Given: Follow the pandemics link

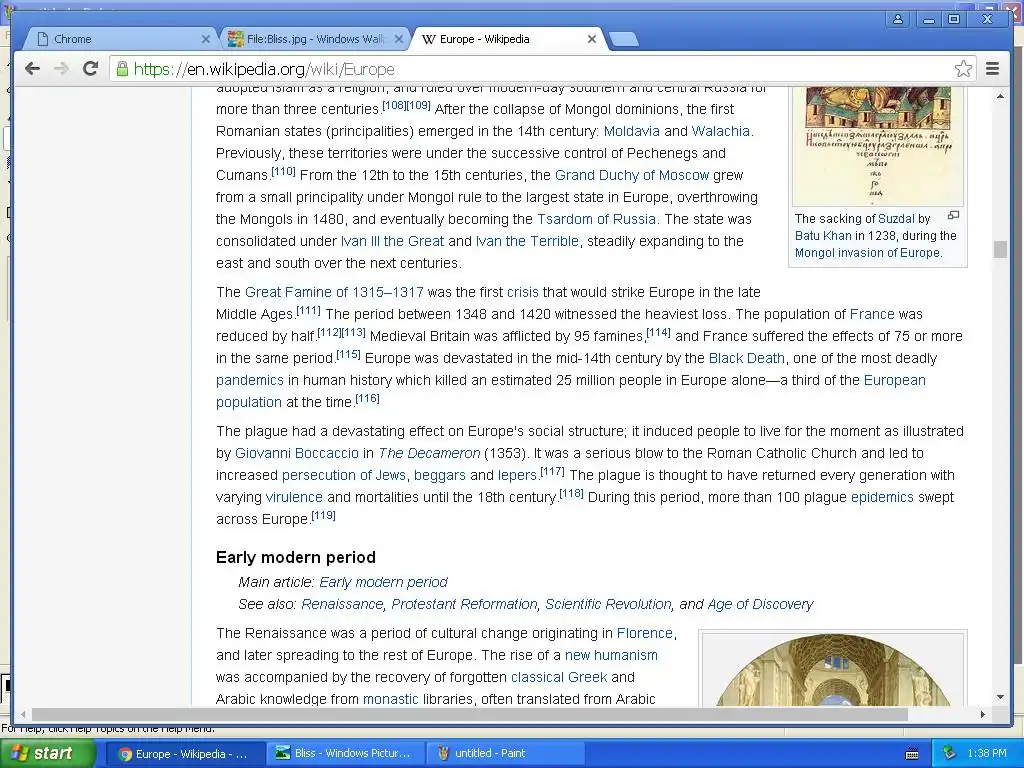Looking at the screenshot, I should pos(249,381).
